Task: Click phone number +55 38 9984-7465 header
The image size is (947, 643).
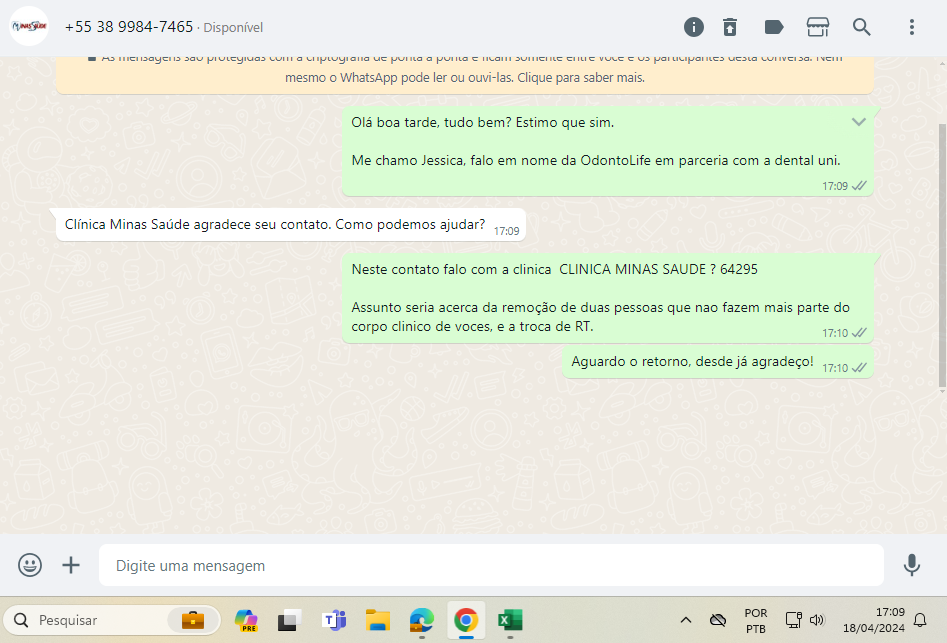Action: click(x=129, y=27)
